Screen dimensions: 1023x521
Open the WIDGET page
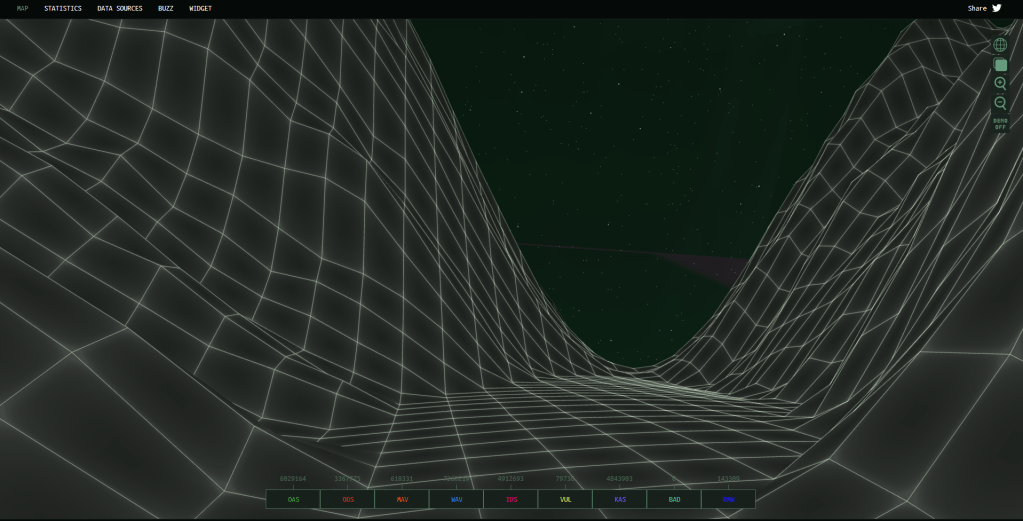[200, 8]
